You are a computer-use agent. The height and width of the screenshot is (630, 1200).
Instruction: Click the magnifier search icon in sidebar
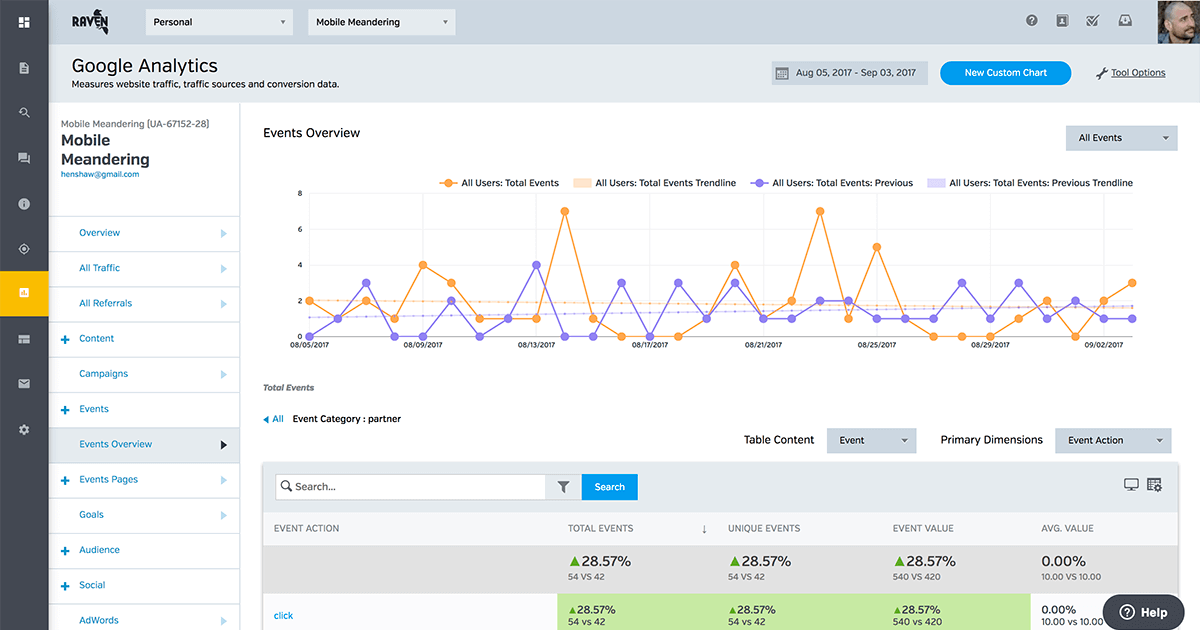coord(24,112)
